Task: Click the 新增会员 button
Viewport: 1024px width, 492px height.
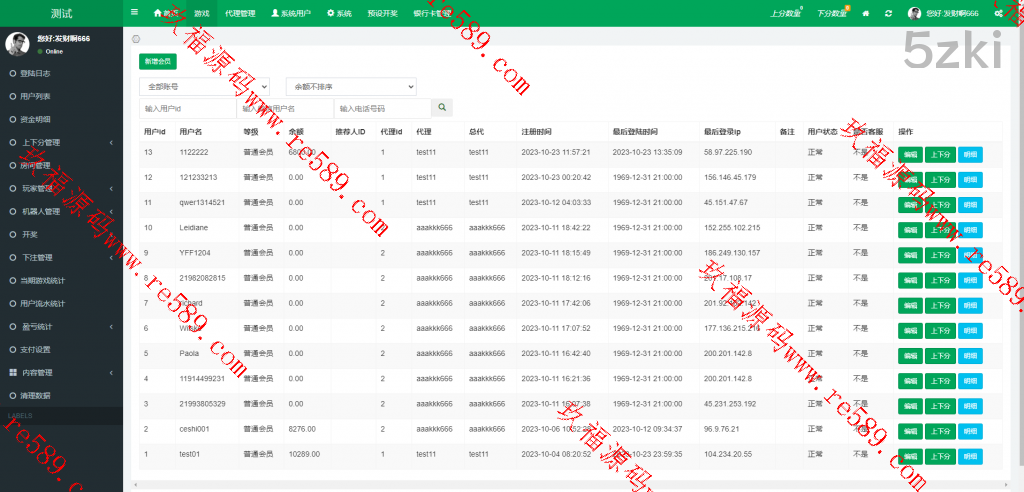Action: tap(158, 61)
